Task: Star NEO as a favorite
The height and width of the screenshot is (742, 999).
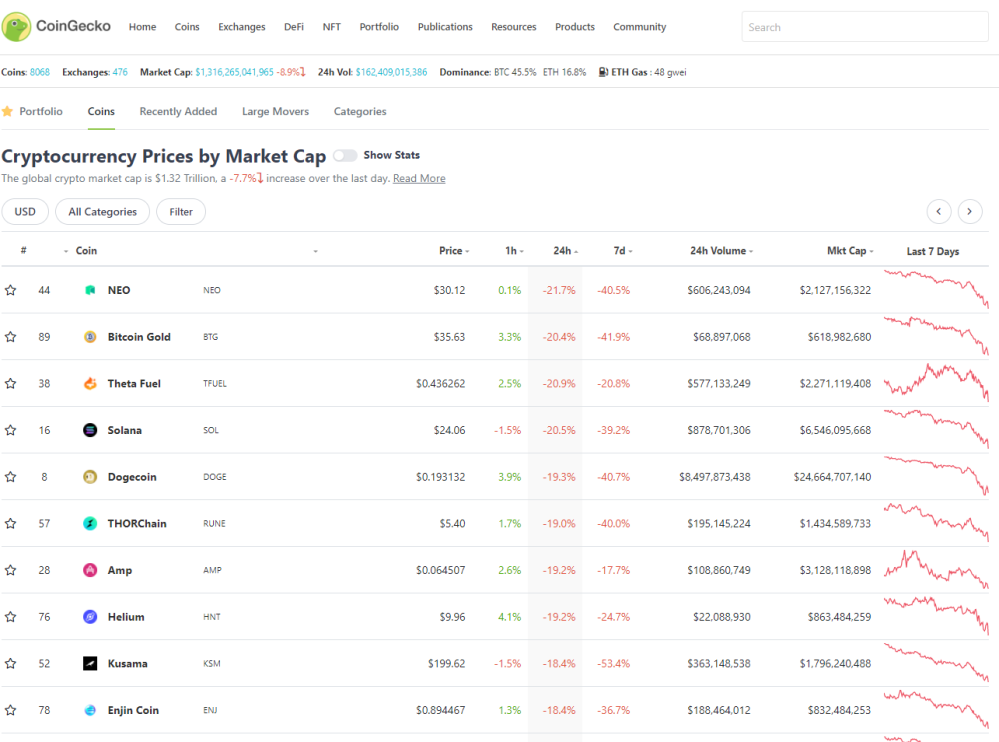Action: [x=11, y=290]
